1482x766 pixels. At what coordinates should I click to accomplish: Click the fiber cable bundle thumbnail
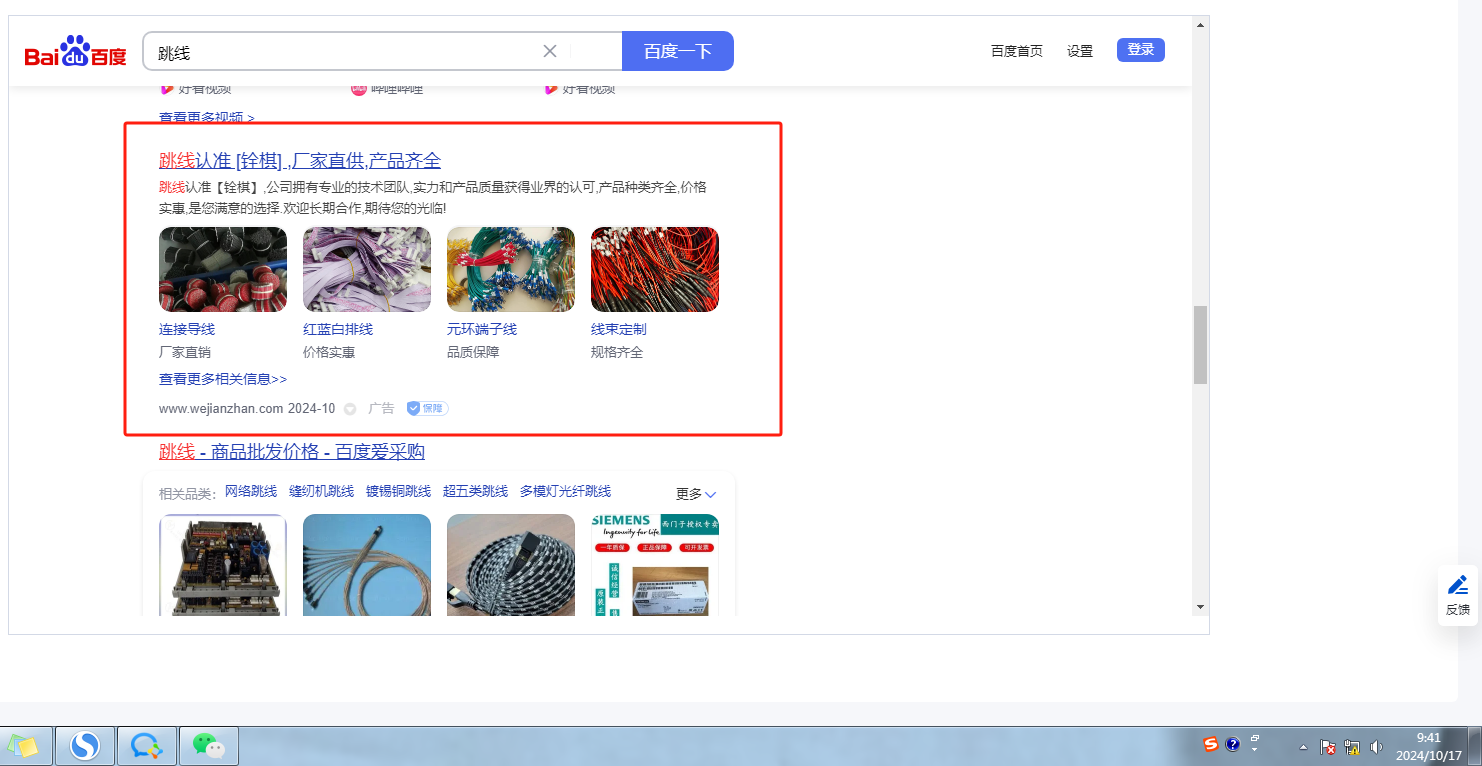tap(367, 565)
